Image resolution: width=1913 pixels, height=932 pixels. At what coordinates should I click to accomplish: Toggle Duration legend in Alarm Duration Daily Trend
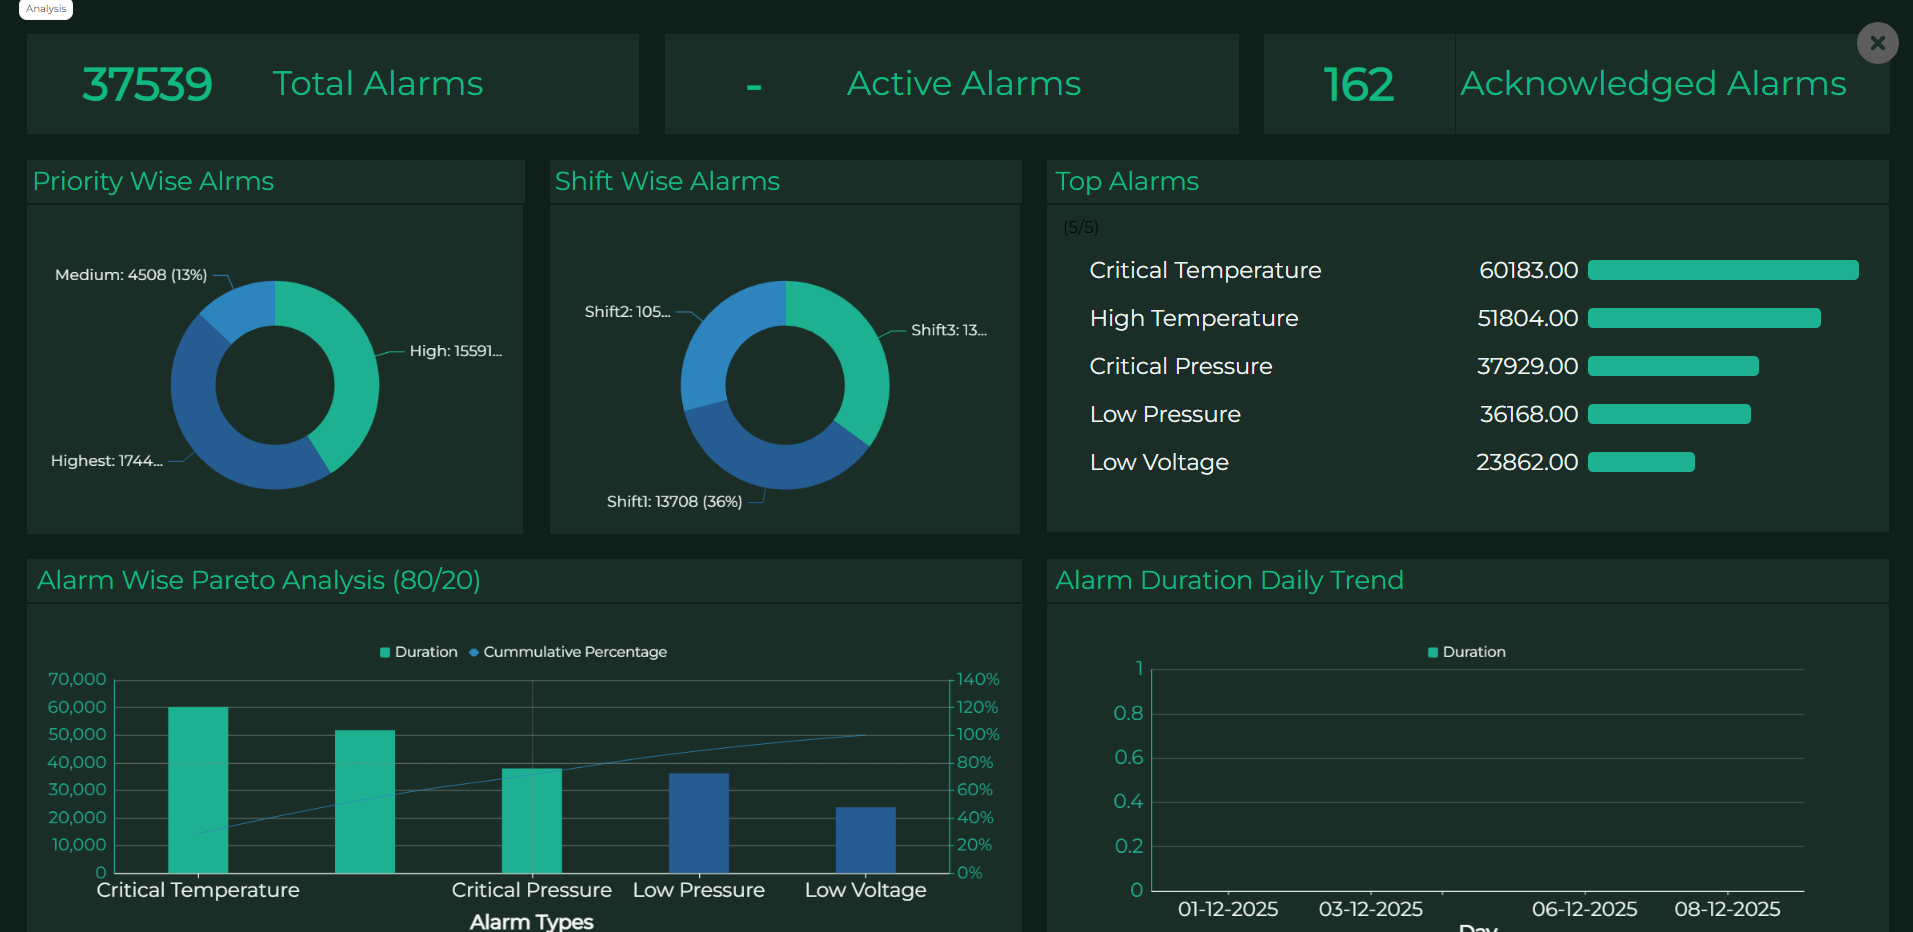1465,651
